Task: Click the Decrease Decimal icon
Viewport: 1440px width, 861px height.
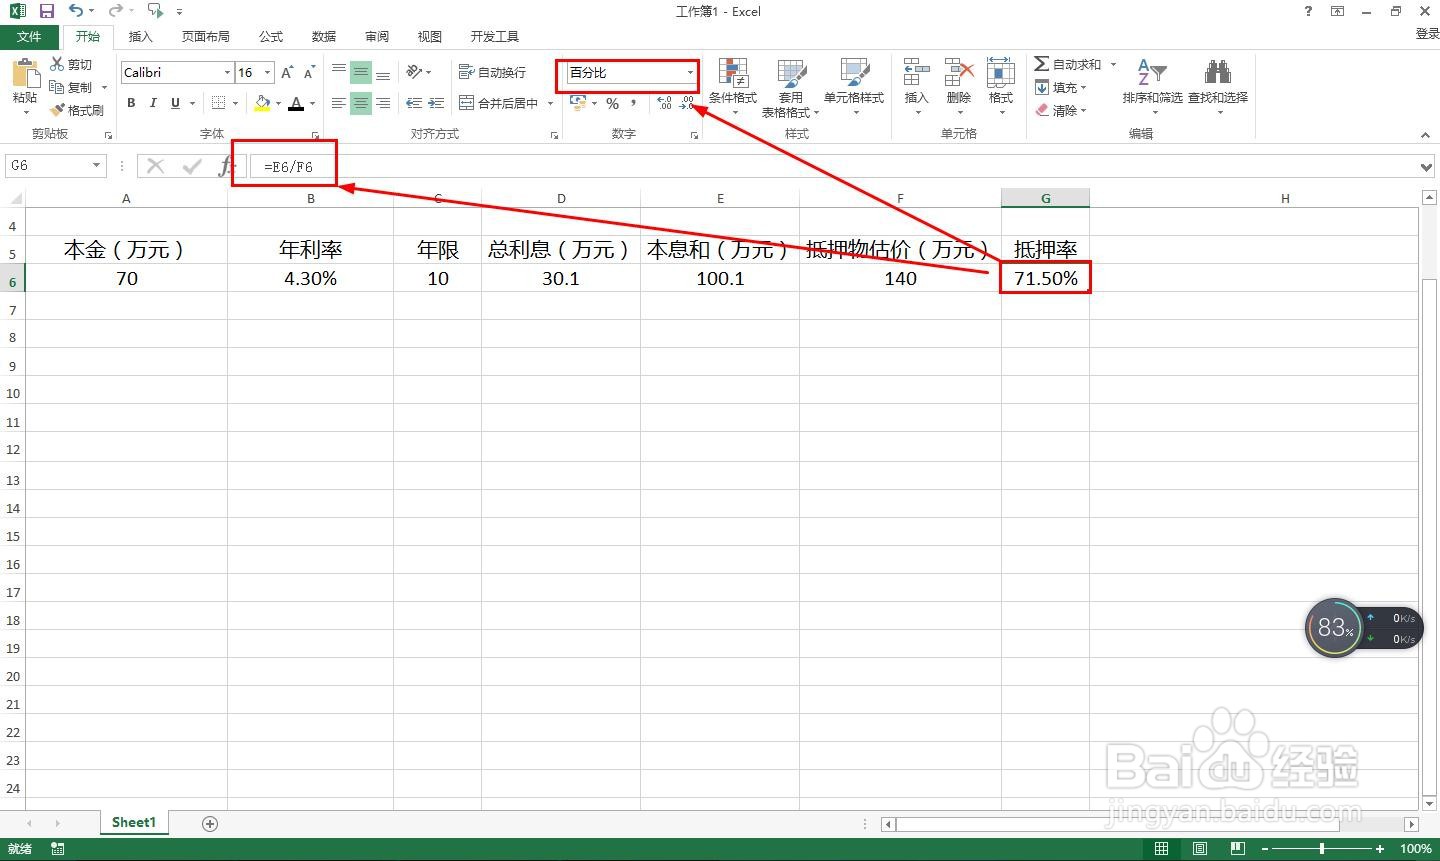Action: [x=687, y=103]
